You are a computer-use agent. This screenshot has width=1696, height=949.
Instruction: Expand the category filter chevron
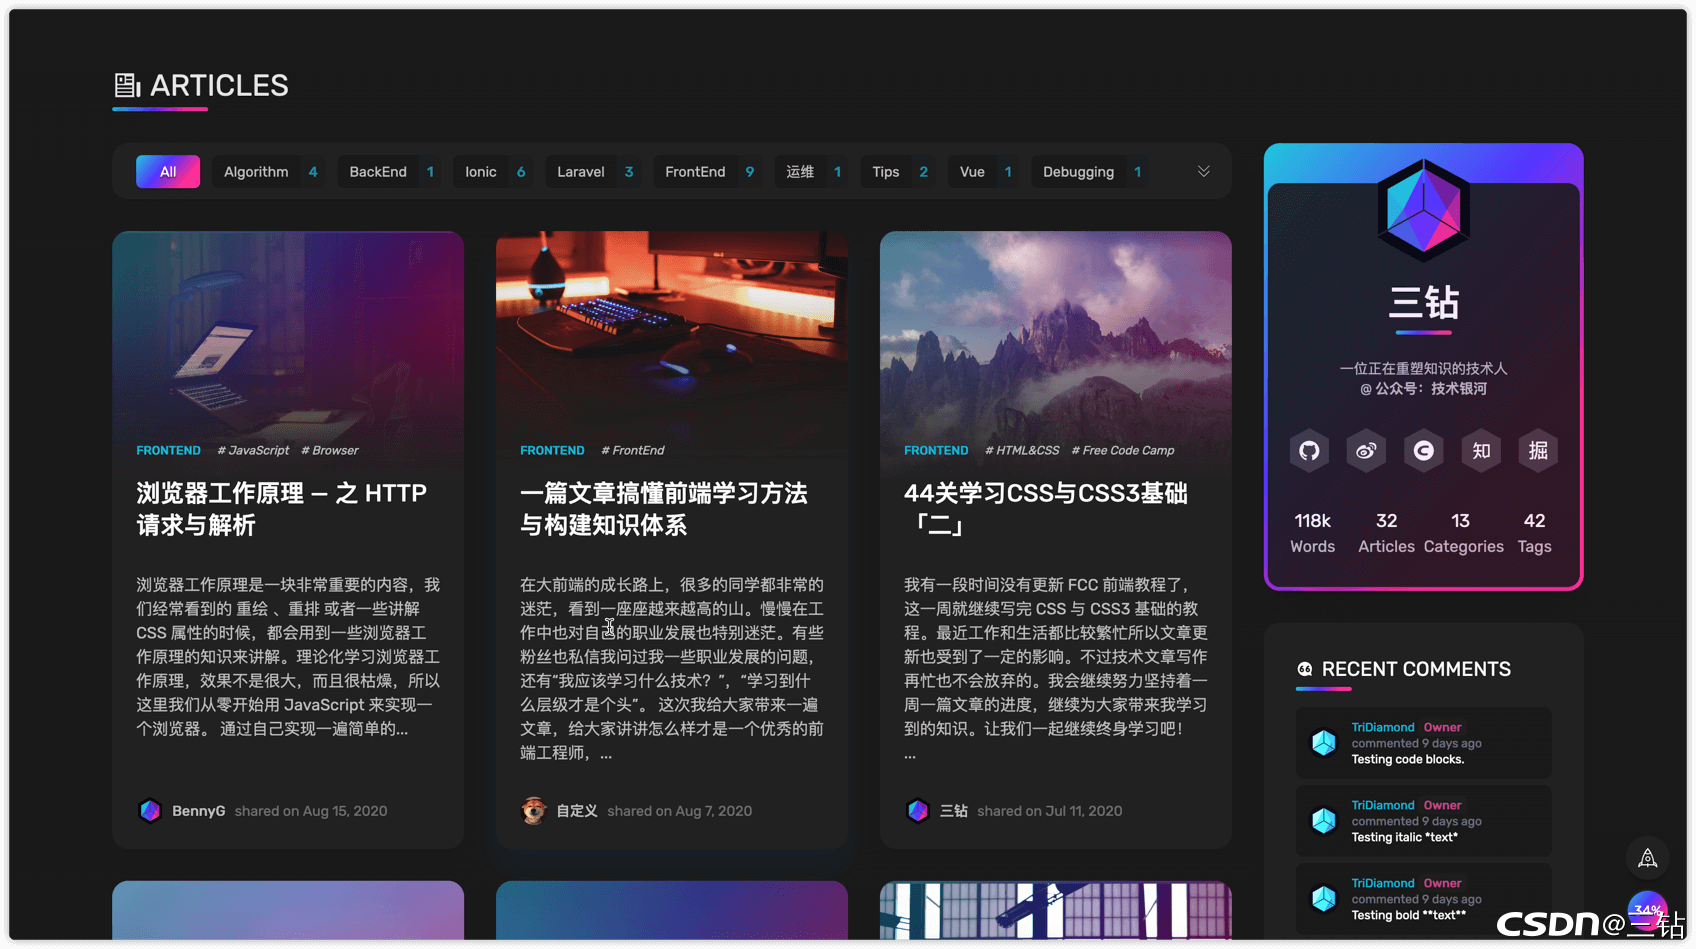coord(1204,171)
